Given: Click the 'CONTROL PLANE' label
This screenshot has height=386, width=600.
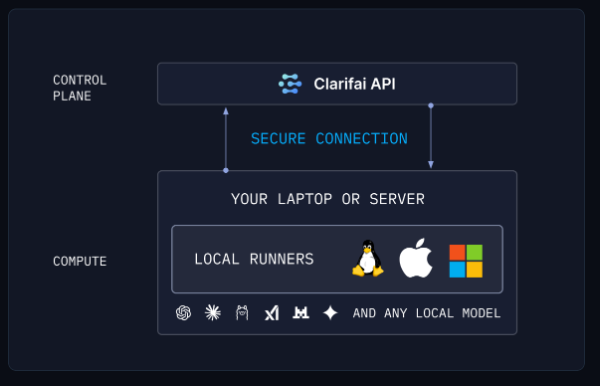Looking at the screenshot, I should [x=80, y=88].
